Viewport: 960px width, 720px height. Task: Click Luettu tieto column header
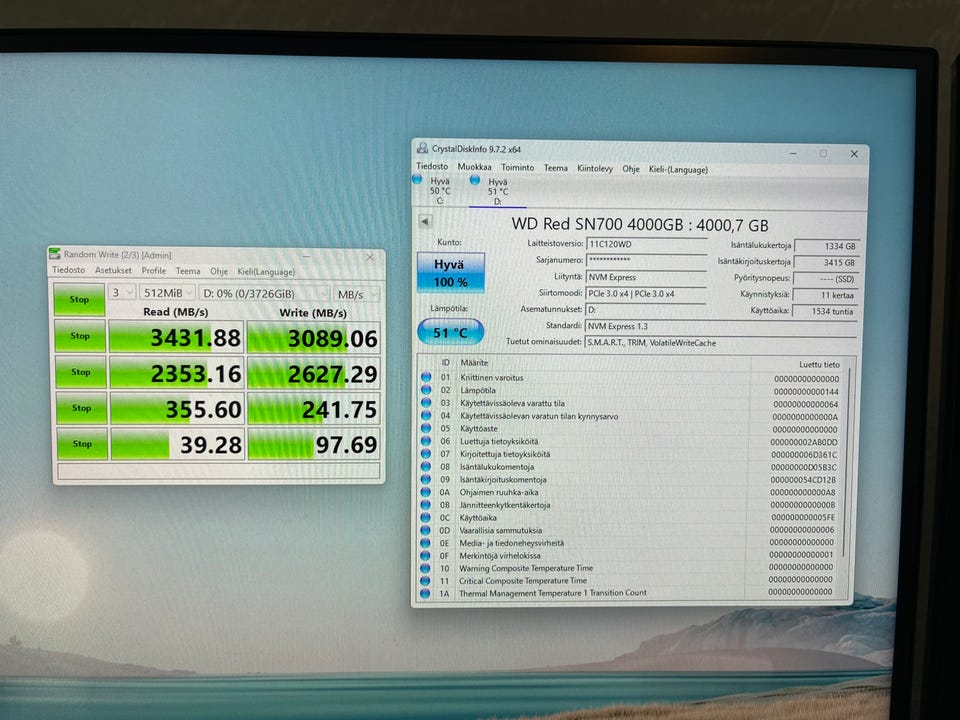pos(819,364)
